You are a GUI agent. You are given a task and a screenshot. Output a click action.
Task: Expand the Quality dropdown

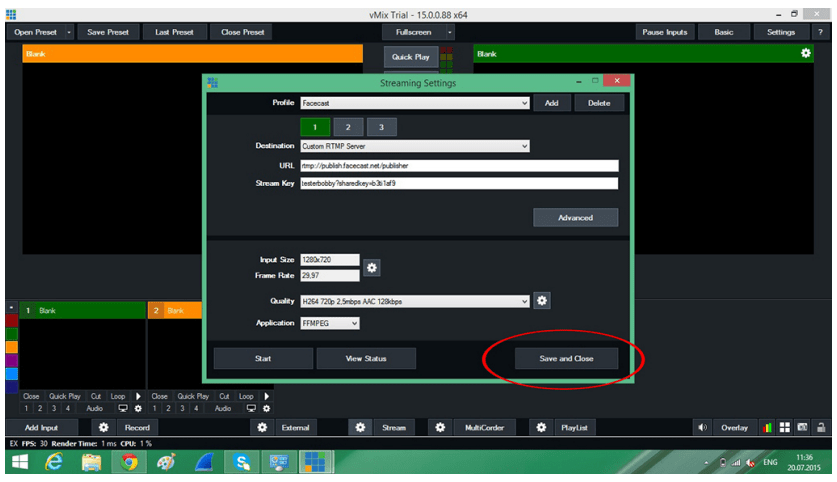524,302
